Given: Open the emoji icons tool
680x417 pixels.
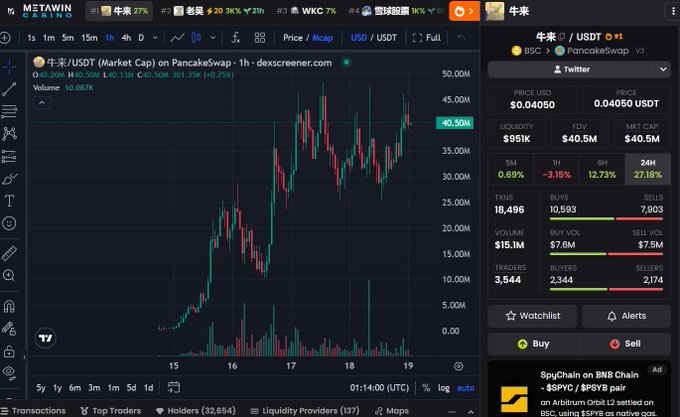Looking at the screenshot, I should pos(9,223).
